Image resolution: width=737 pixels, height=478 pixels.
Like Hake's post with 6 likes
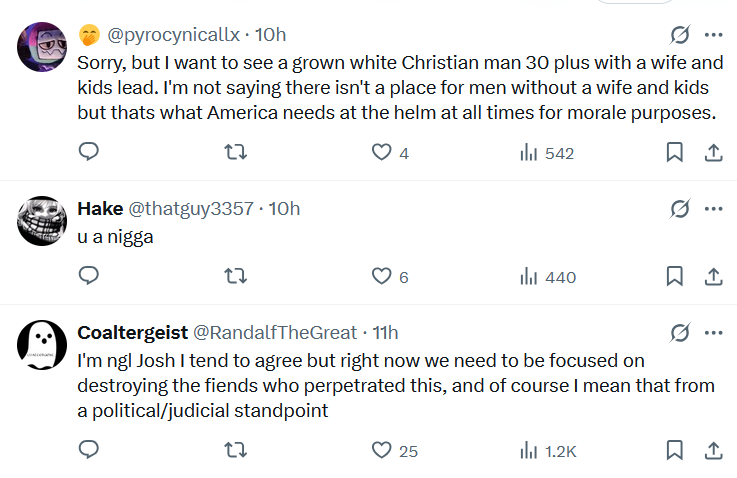click(381, 276)
